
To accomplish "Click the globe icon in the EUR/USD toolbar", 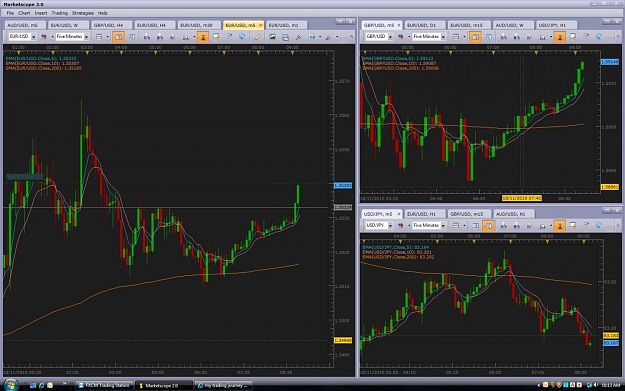I will (x=242, y=37).
